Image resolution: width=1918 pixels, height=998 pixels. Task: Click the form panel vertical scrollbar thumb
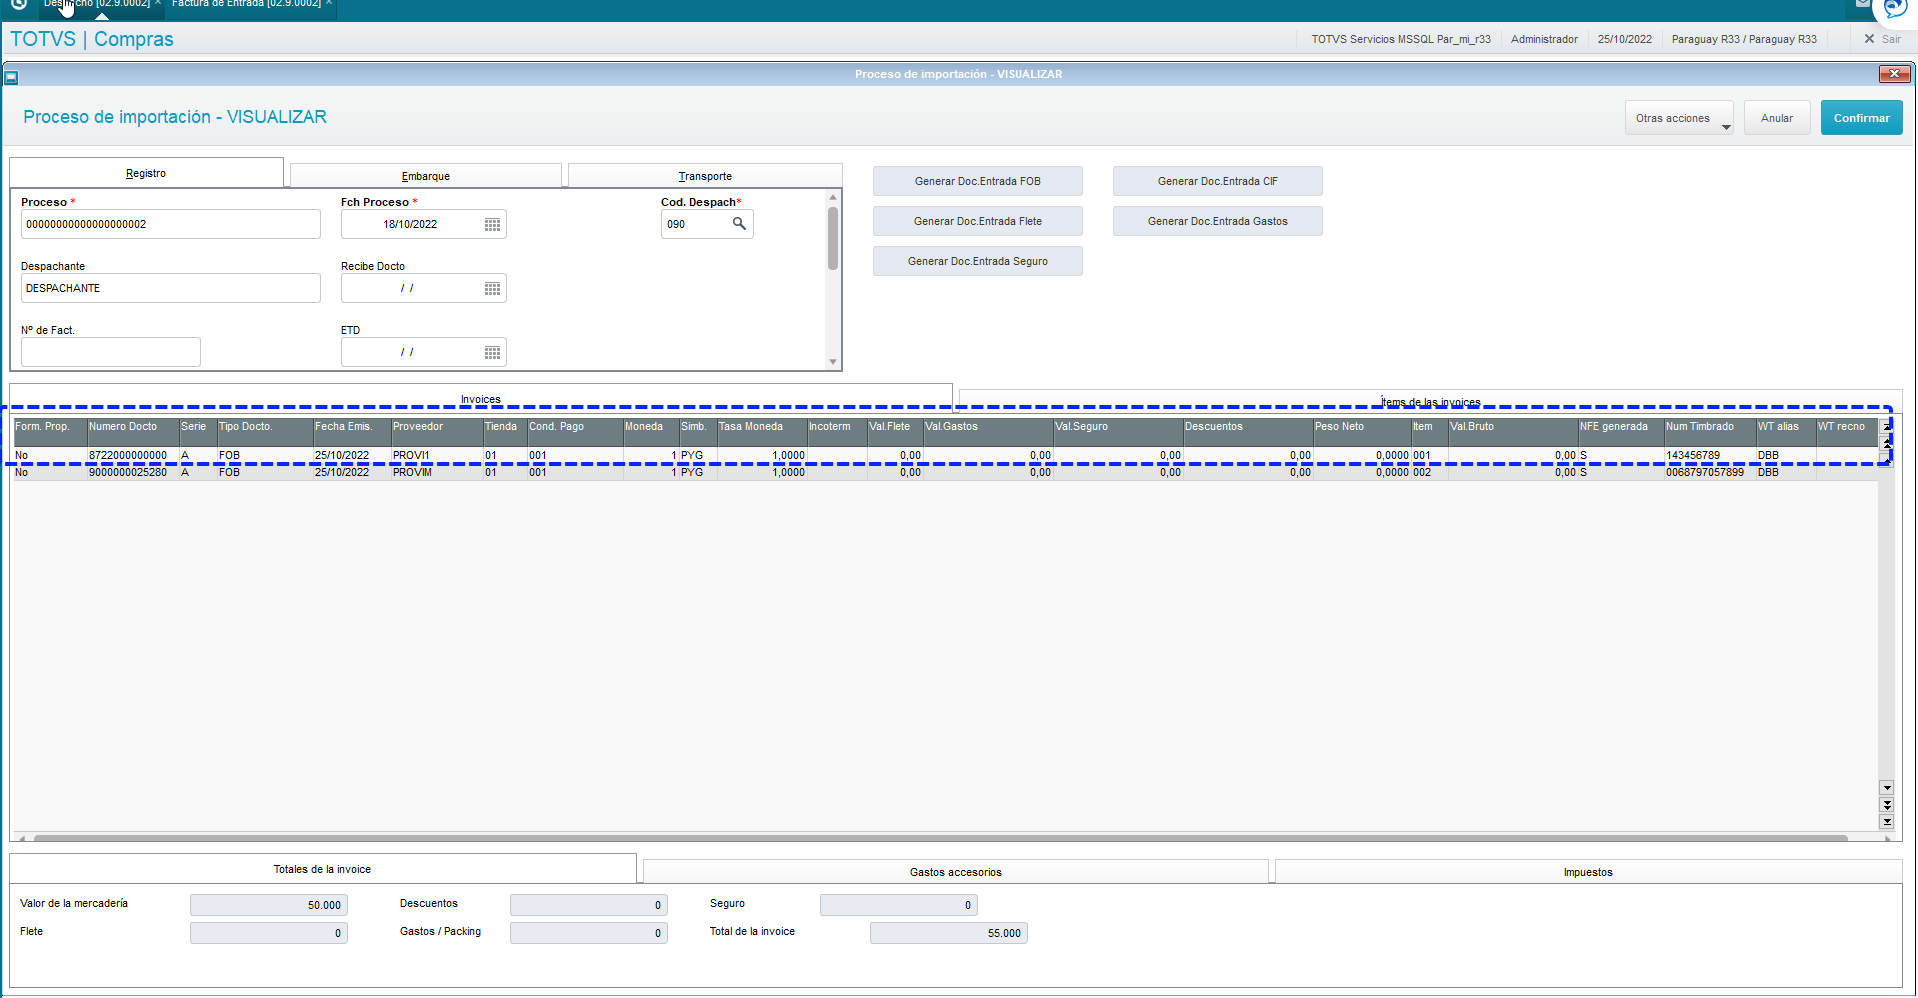[833, 238]
